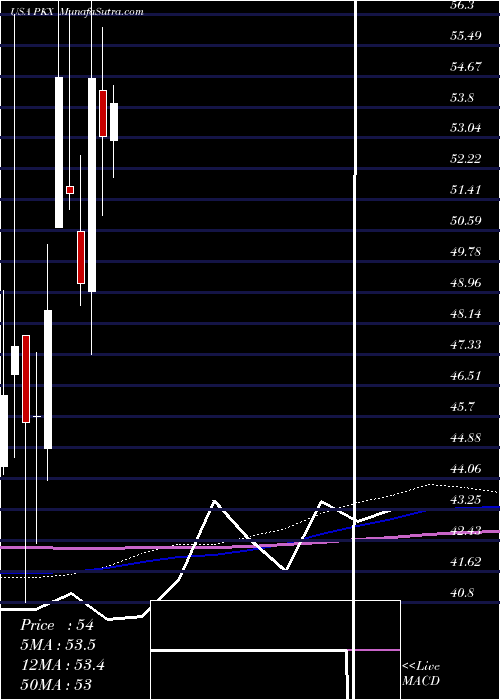Screen dimensions: 500x700
Task: Select the red candle between 50.59 and 48.96
Action: coord(81,257)
